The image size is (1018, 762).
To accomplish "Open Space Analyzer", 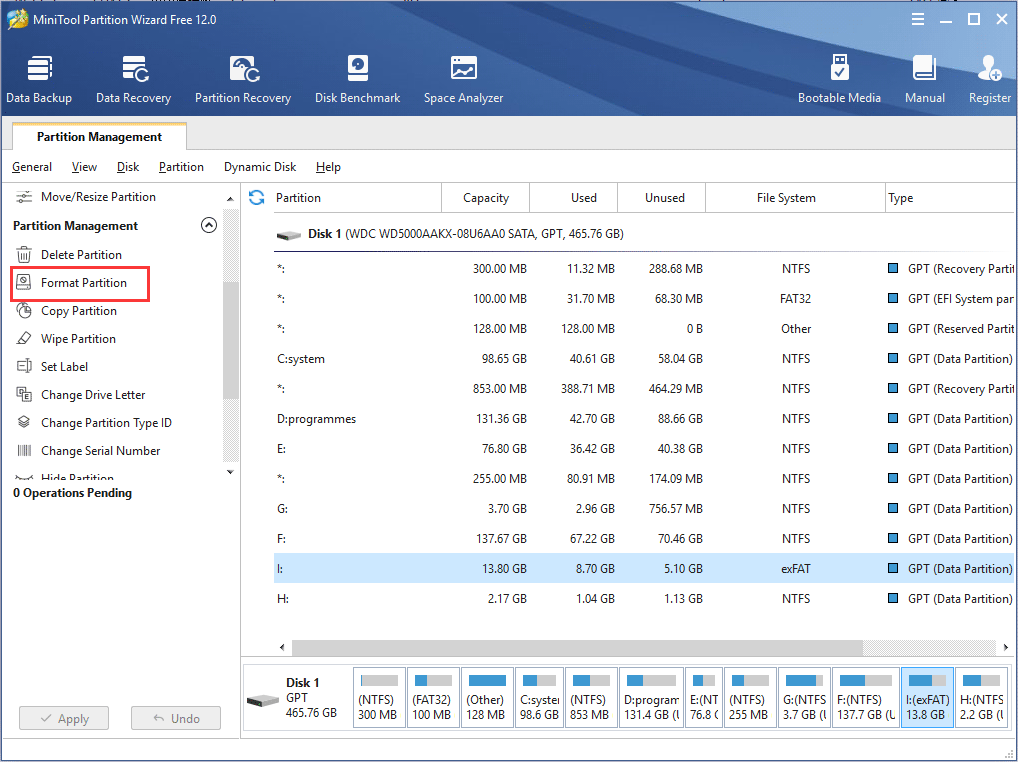I will pos(463,79).
